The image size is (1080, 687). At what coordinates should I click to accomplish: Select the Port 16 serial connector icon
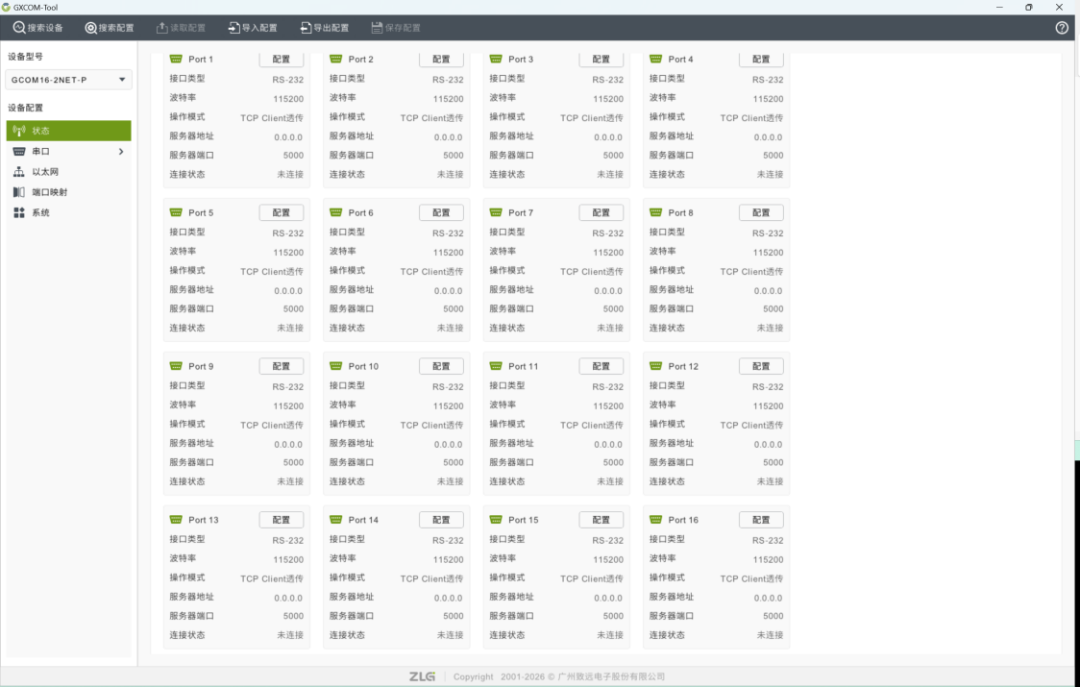(655, 520)
